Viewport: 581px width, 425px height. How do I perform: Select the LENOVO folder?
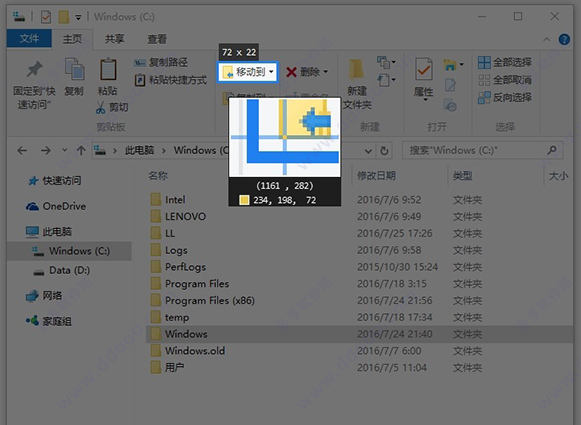[178, 216]
